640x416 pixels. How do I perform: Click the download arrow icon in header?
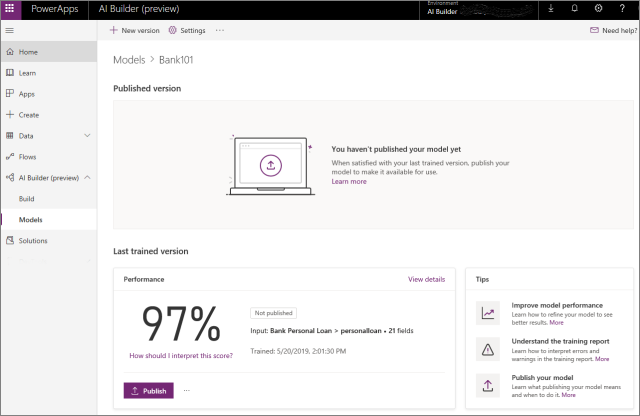(551, 9)
